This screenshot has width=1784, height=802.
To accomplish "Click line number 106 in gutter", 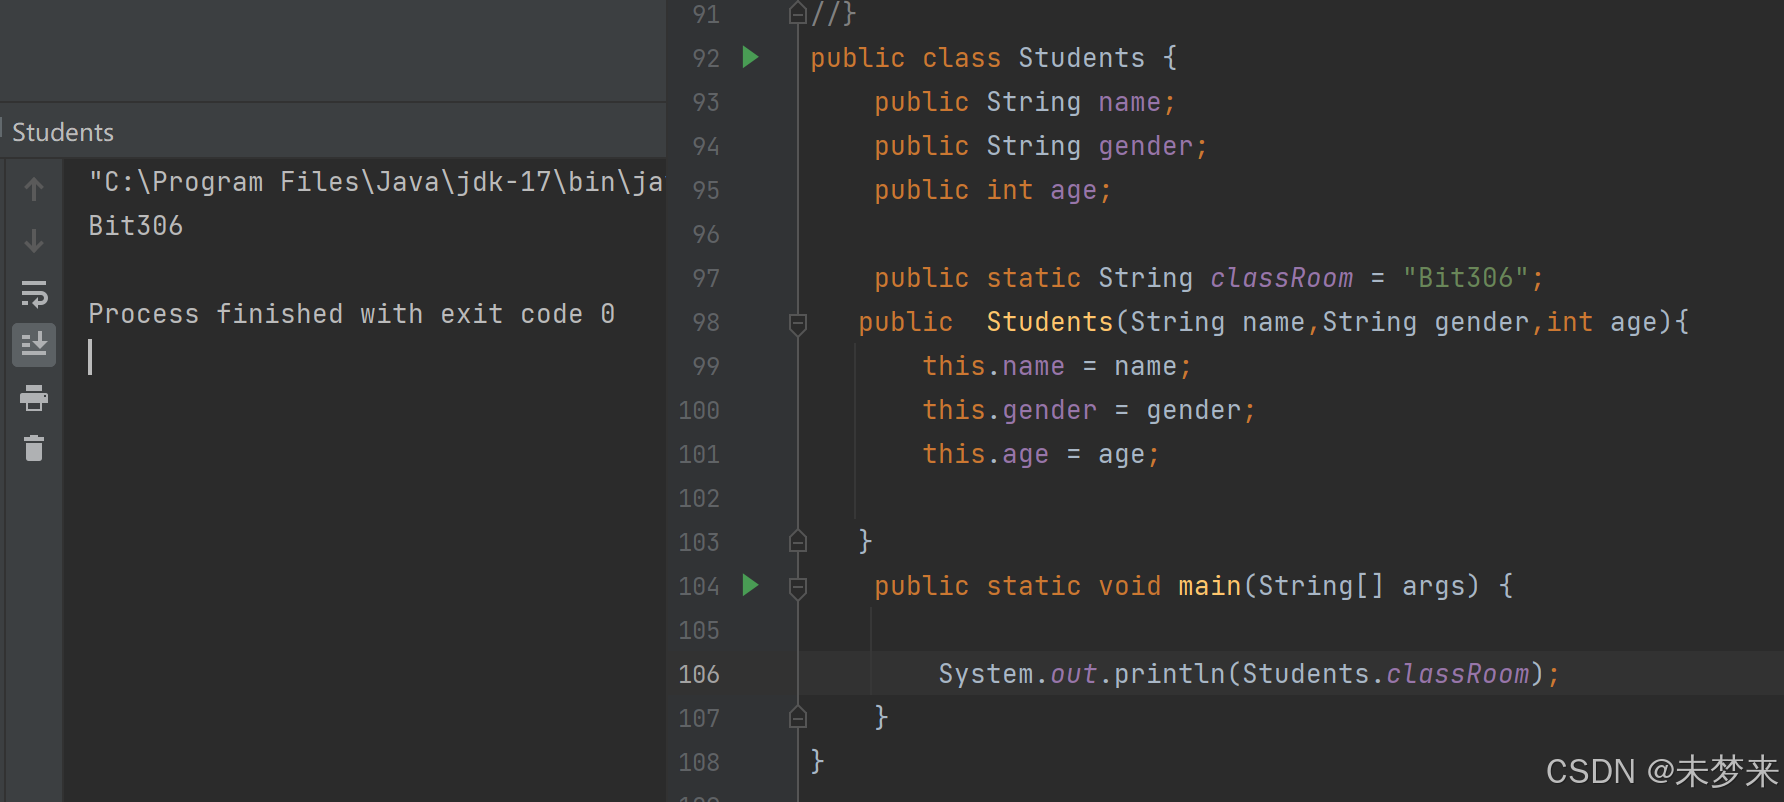I will [x=699, y=674].
